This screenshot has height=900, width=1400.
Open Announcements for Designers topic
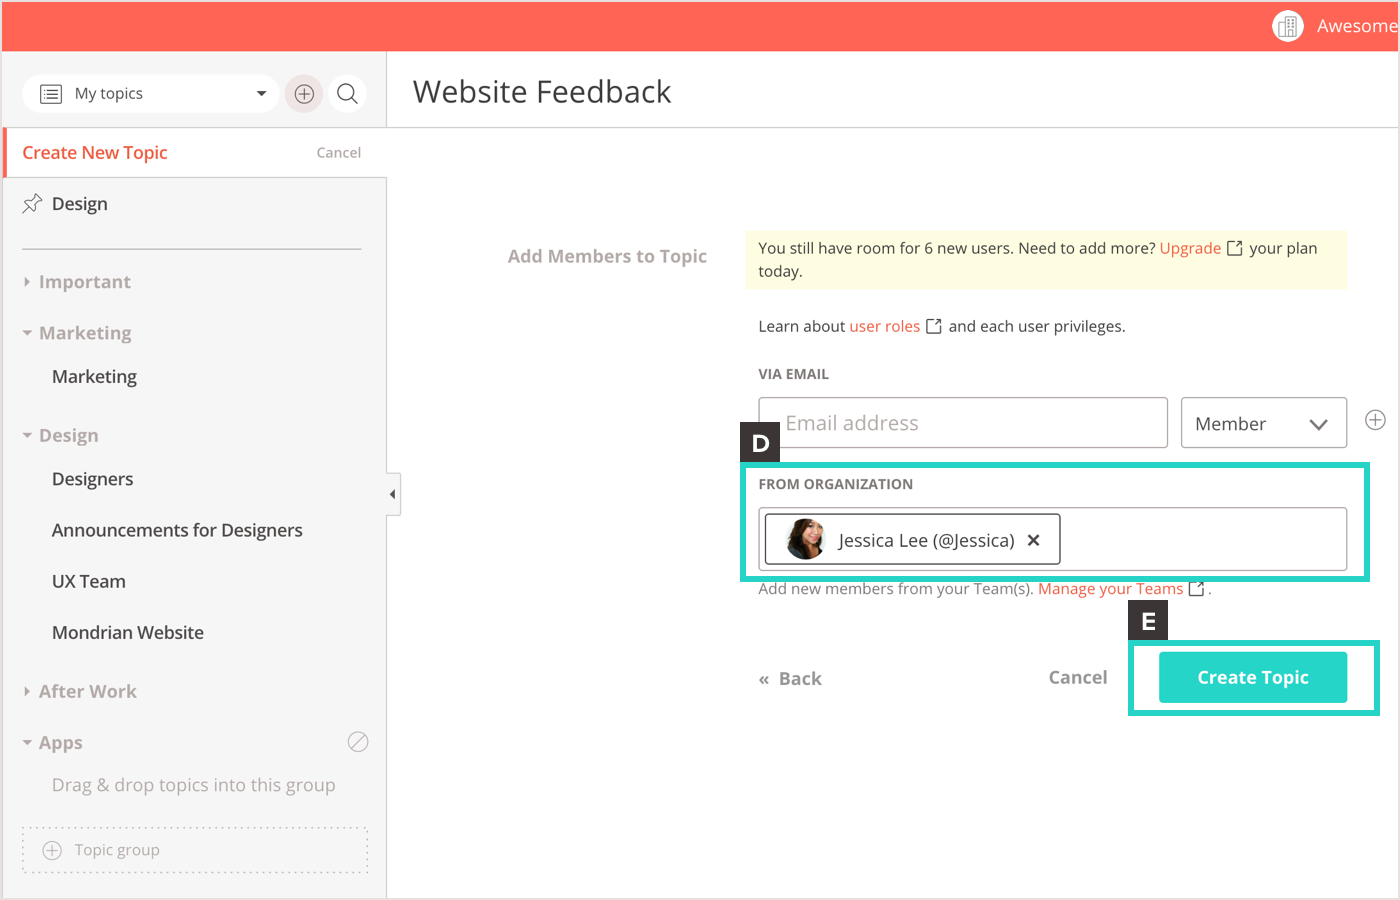point(177,530)
